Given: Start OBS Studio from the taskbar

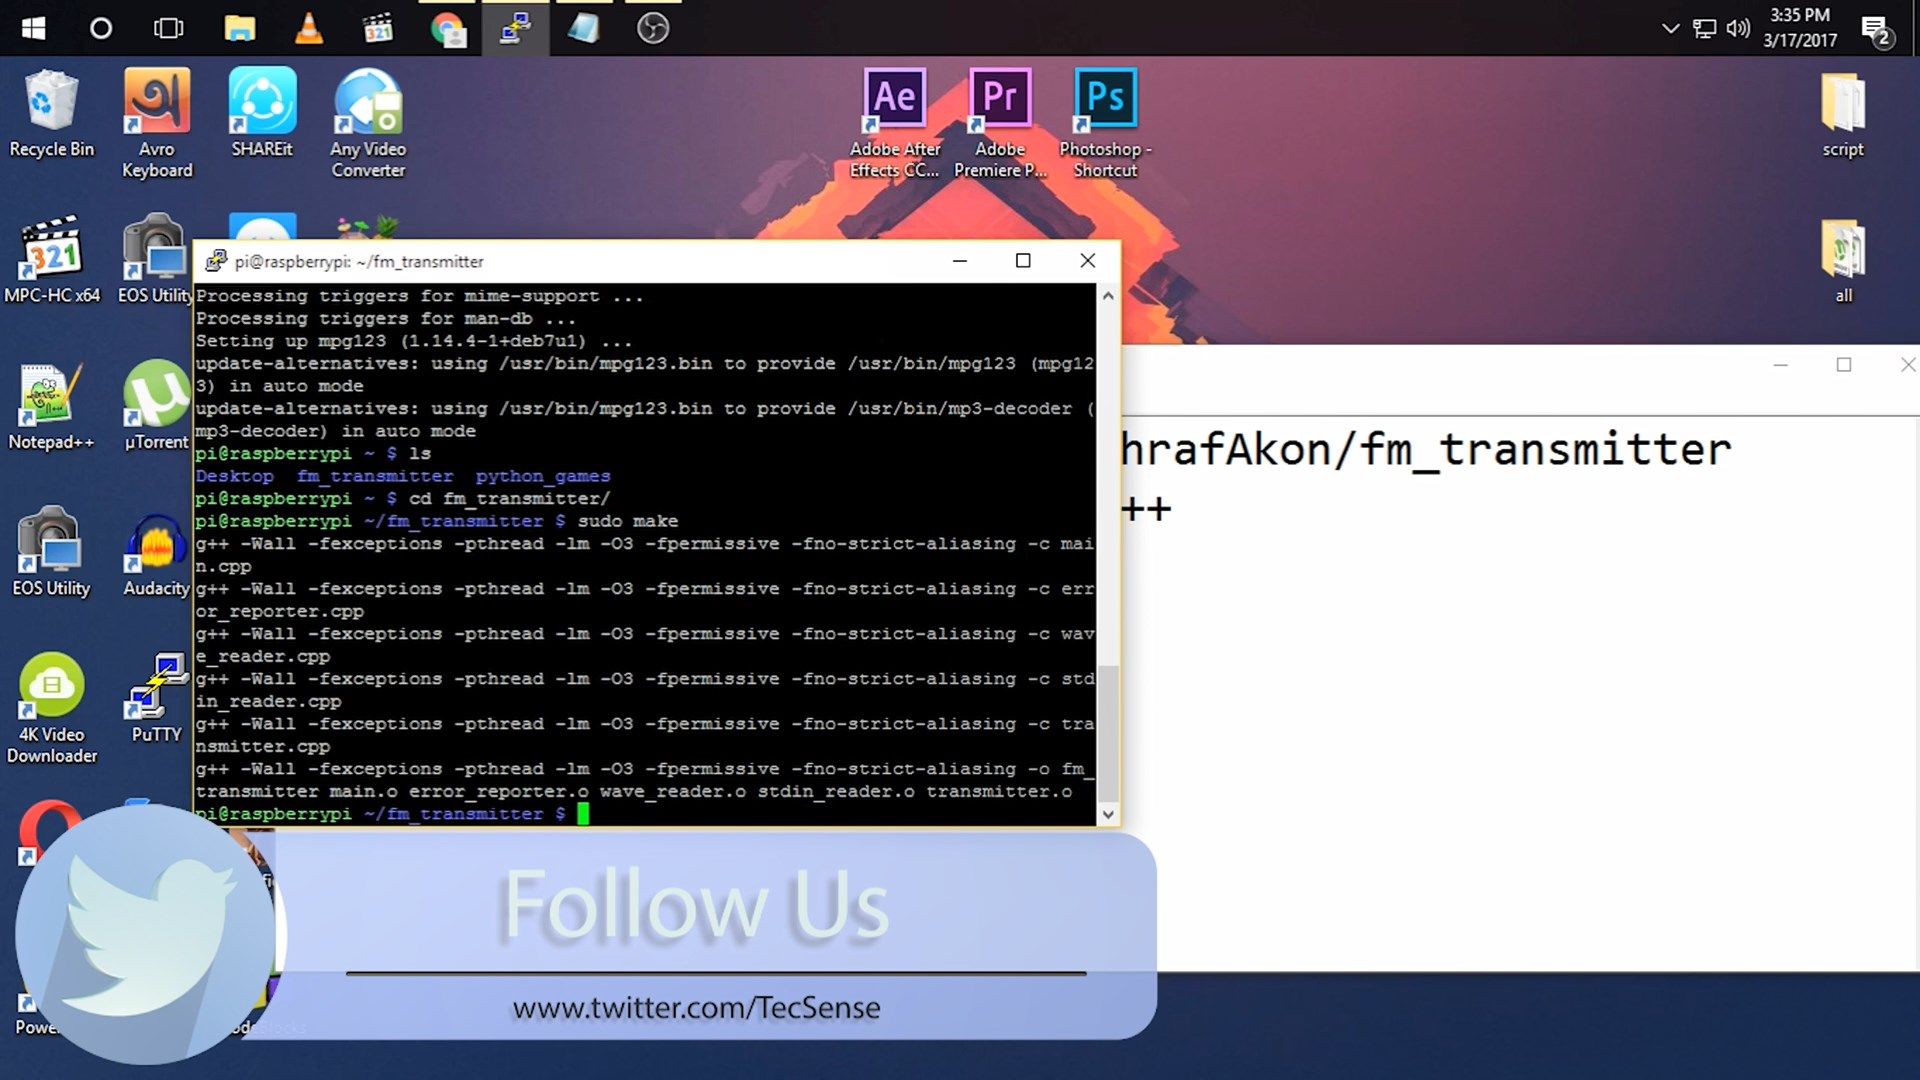Looking at the screenshot, I should (652, 29).
